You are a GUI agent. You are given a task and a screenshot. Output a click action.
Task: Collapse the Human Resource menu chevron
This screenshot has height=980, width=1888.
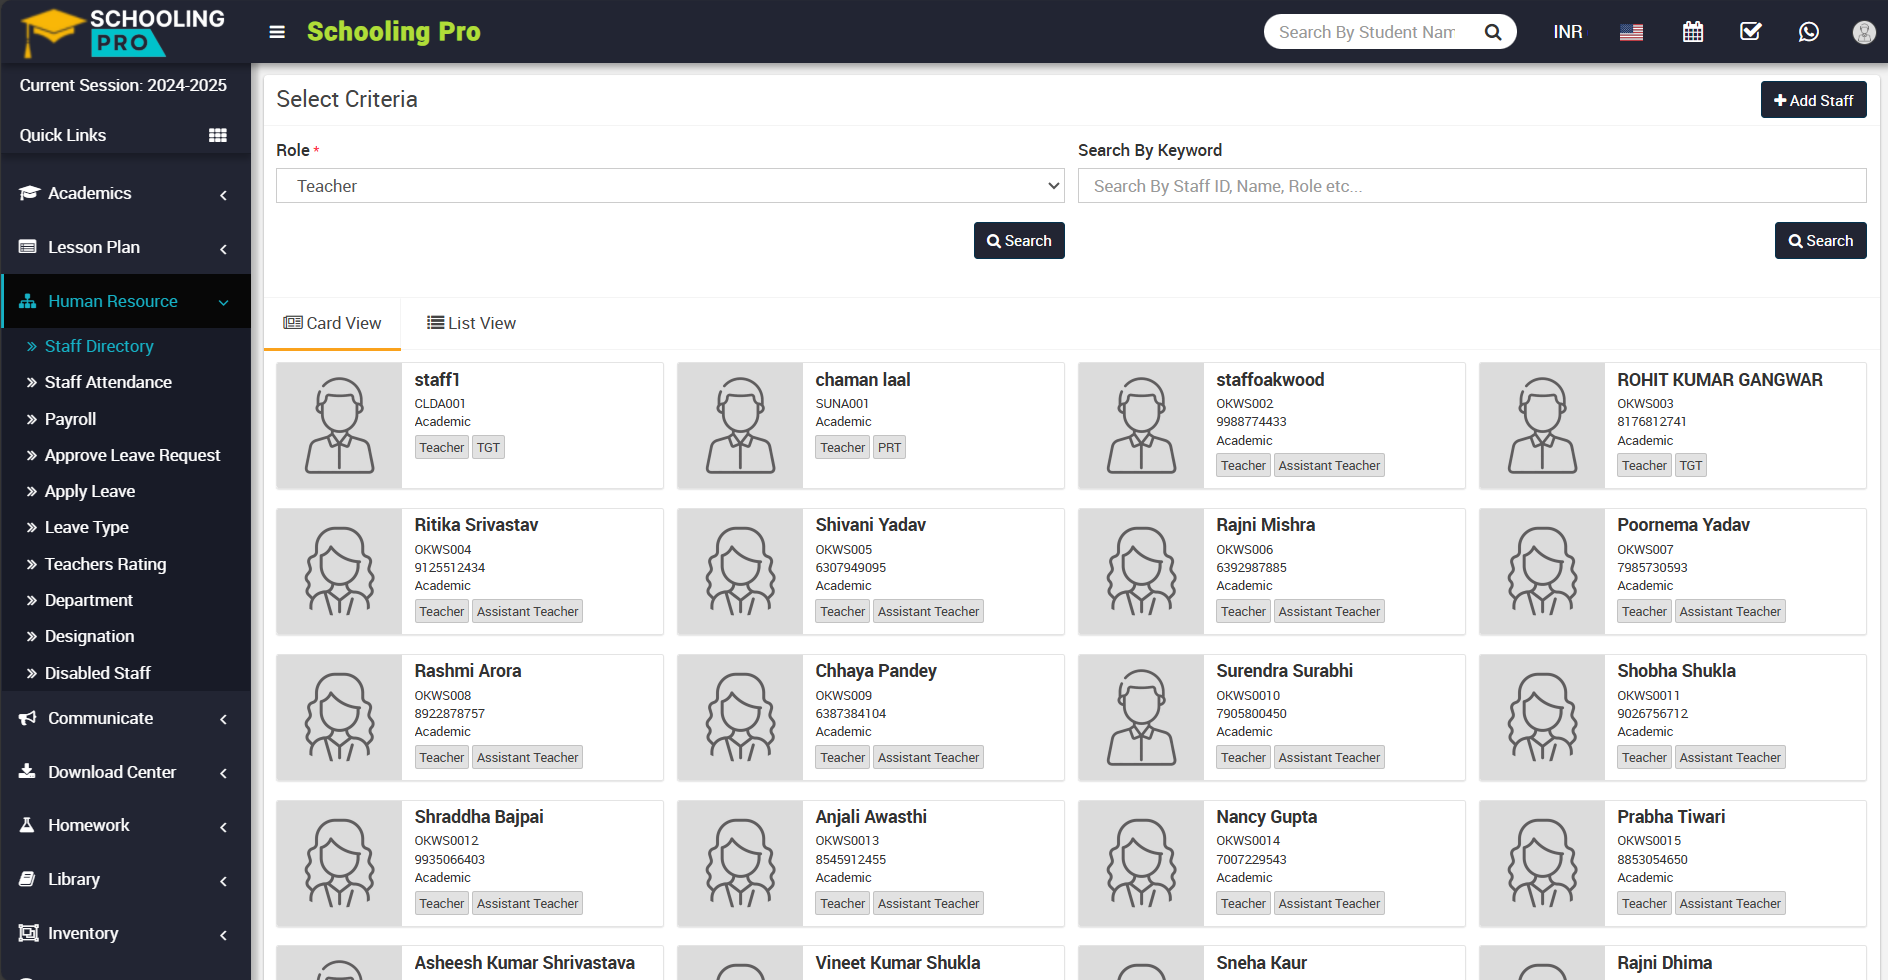point(223,302)
